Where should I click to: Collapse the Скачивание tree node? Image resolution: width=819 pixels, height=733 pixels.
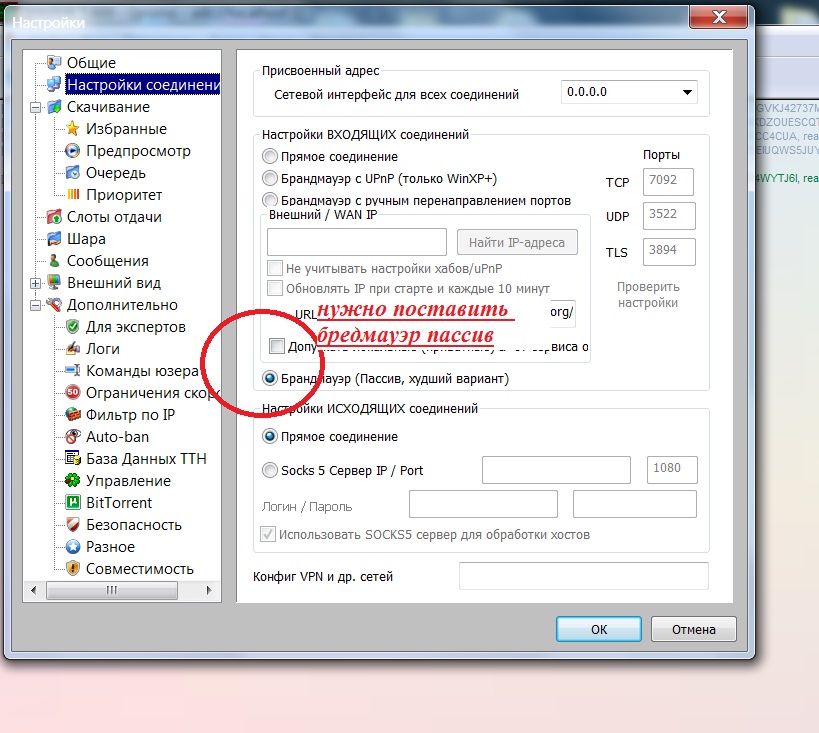tap(37, 107)
